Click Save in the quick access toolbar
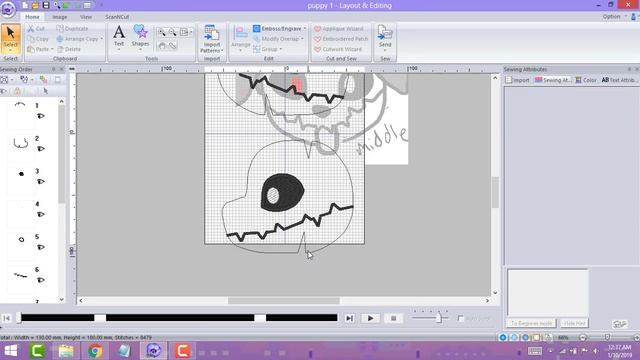The image size is (640, 360). pos(46,5)
